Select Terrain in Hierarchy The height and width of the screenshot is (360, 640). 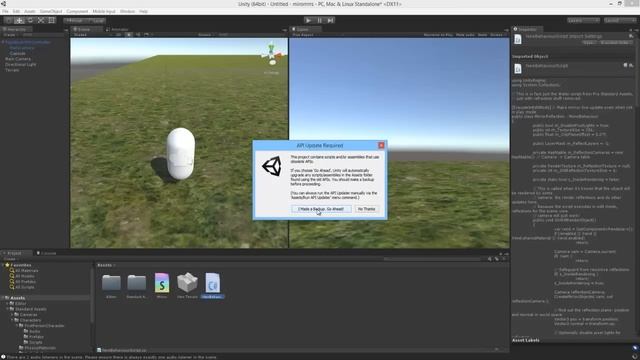coord(12,70)
